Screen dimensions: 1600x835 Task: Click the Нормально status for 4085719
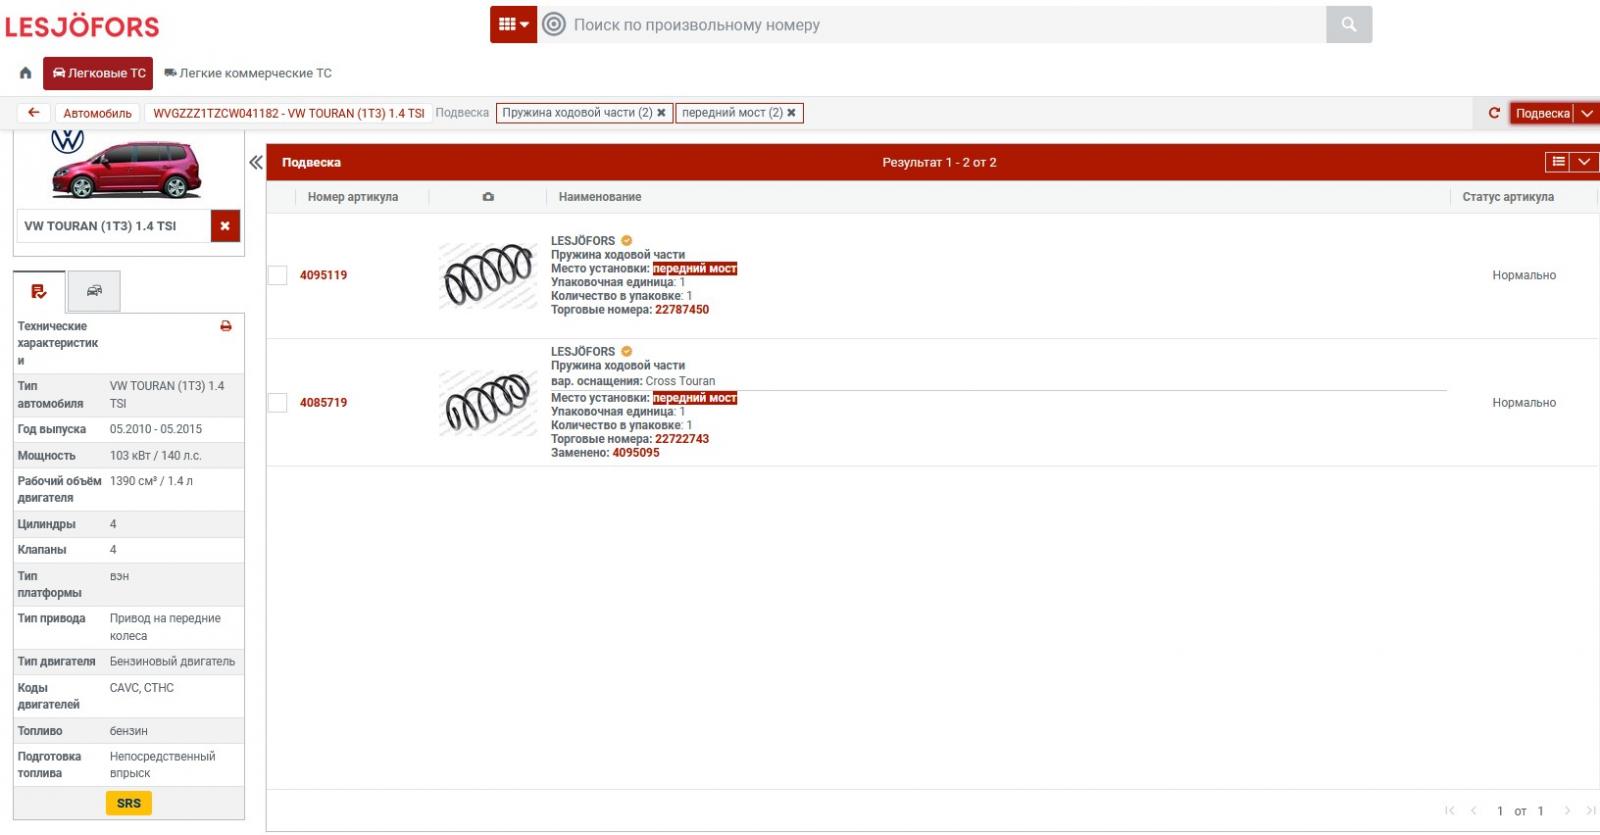tap(1524, 402)
